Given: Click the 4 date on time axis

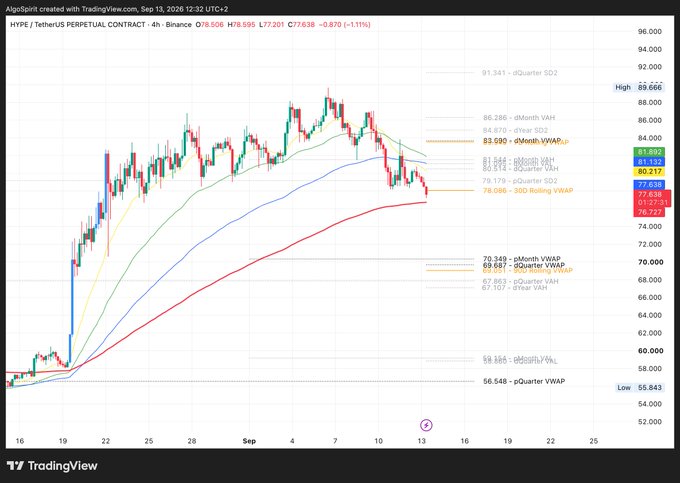Looking at the screenshot, I should 292,441.
